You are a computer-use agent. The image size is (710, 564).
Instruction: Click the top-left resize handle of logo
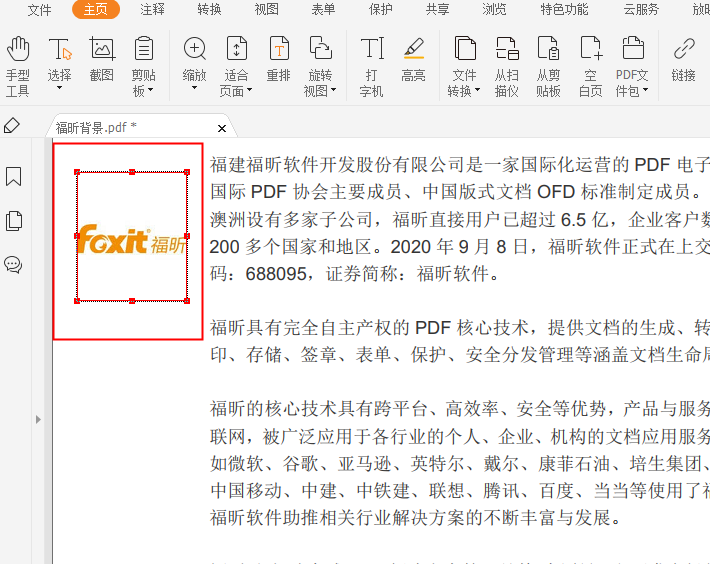pos(77,172)
